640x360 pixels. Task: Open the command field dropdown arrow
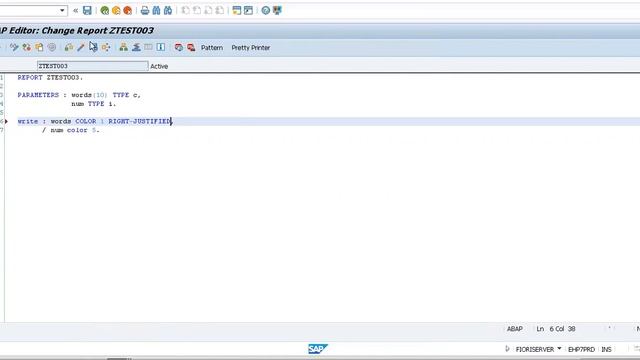pos(62,11)
